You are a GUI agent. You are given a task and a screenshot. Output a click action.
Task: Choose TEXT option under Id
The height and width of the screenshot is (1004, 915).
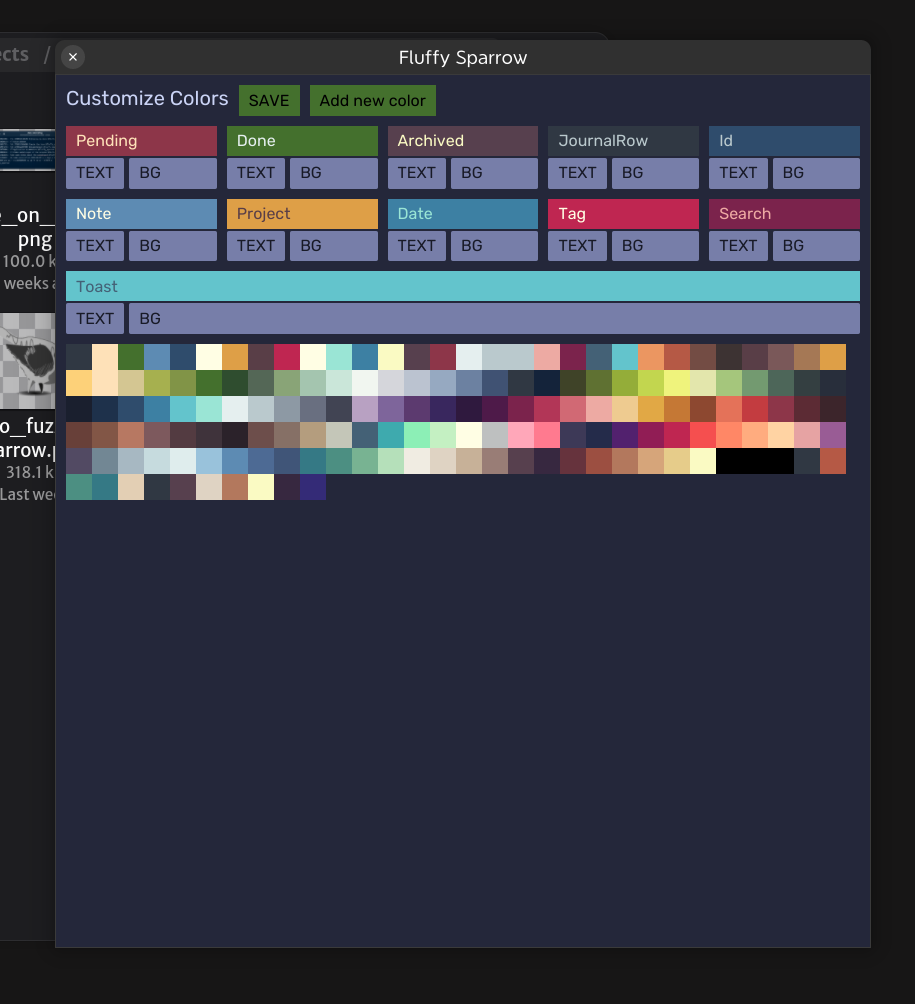pyautogui.click(x=738, y=173)
